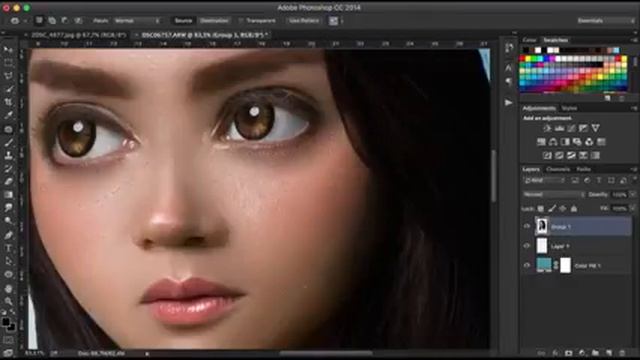Screen dimensions: 640x360
Task: Open the Essentials workspace dropdown
Action: [606, 20]
